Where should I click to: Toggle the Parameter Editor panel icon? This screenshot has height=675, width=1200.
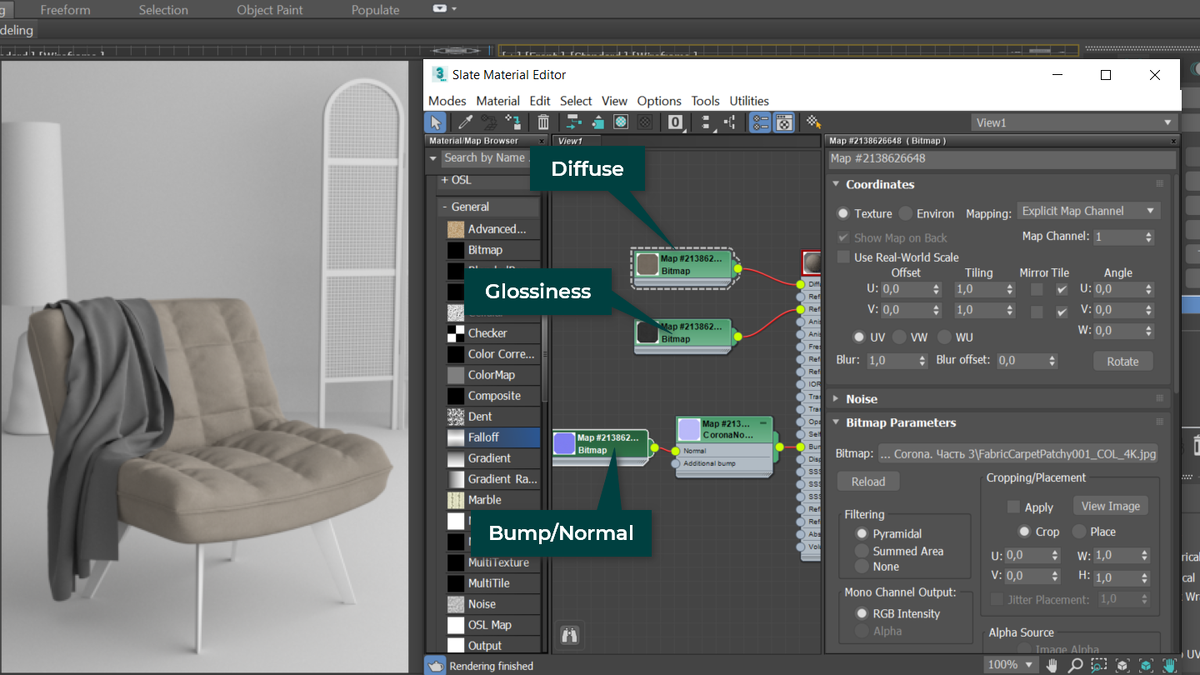pyautogui.click(x=784, y=122)
